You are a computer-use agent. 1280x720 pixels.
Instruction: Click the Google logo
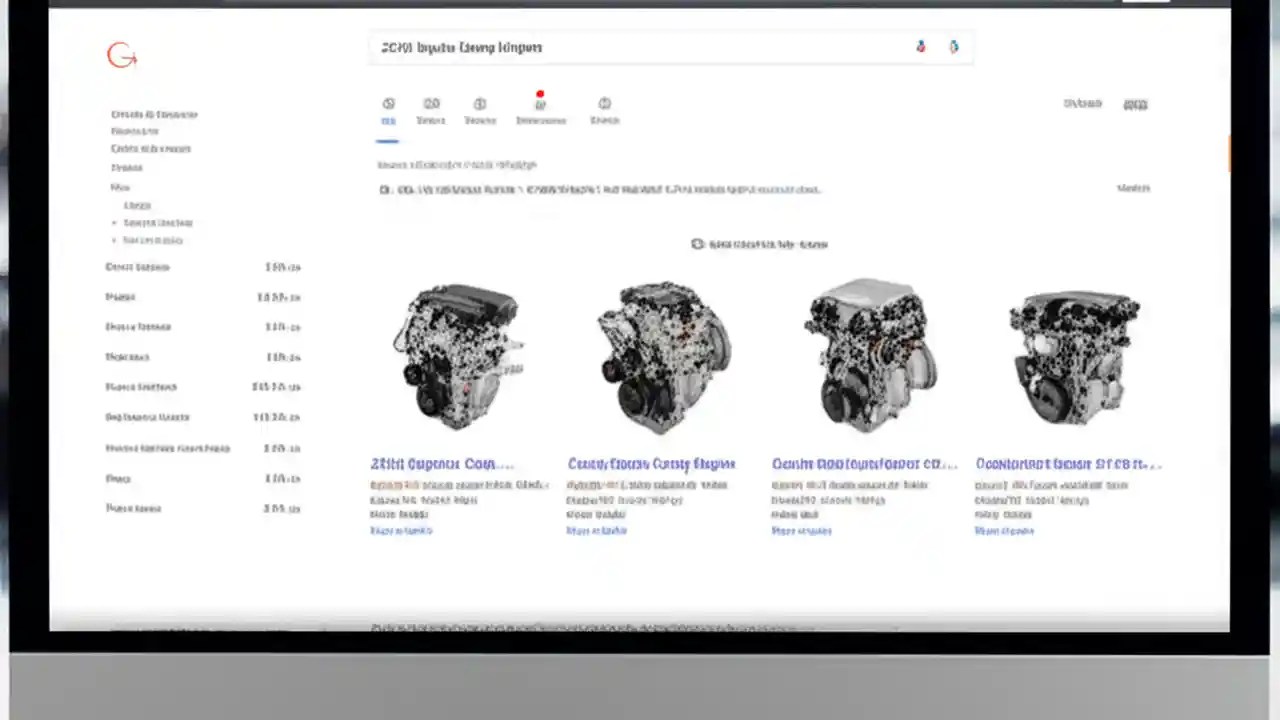pyautogui.click(x=120, y=55)
